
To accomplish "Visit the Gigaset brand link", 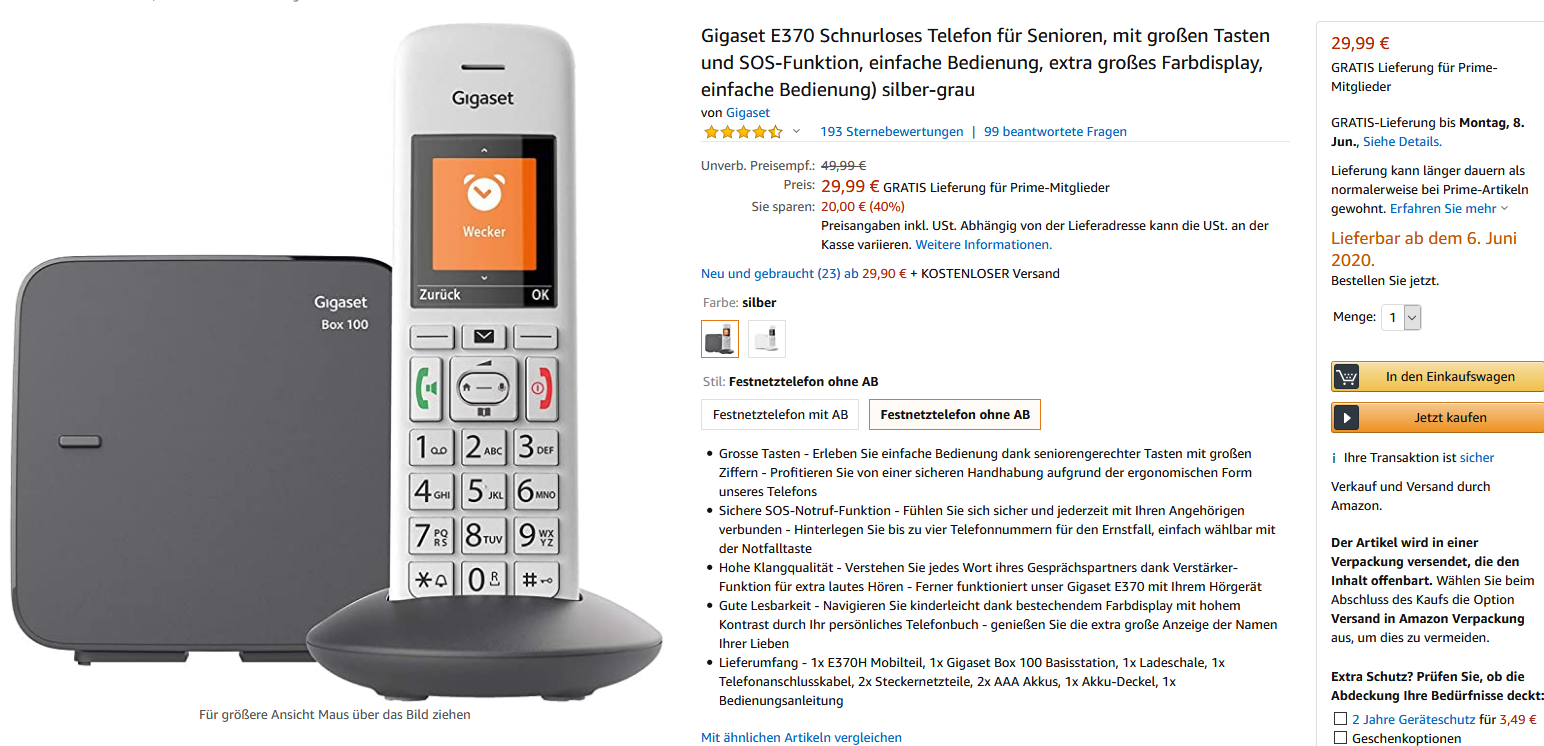I will (748, 113).
